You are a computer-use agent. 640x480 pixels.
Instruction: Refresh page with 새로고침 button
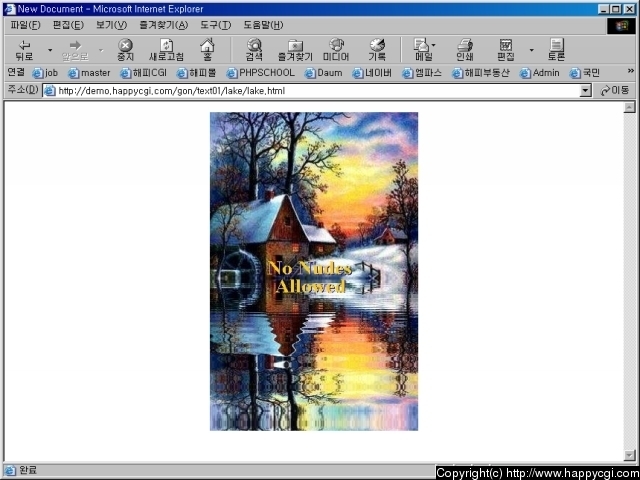(166, 50)
